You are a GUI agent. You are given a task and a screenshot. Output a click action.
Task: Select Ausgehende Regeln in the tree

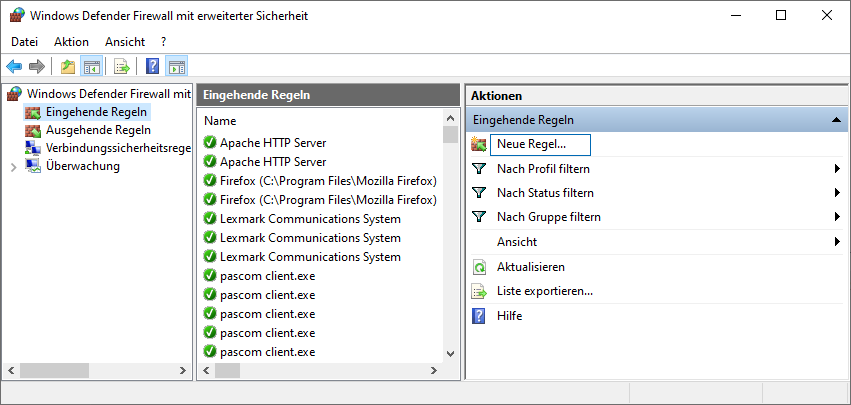tap(98, 130)
